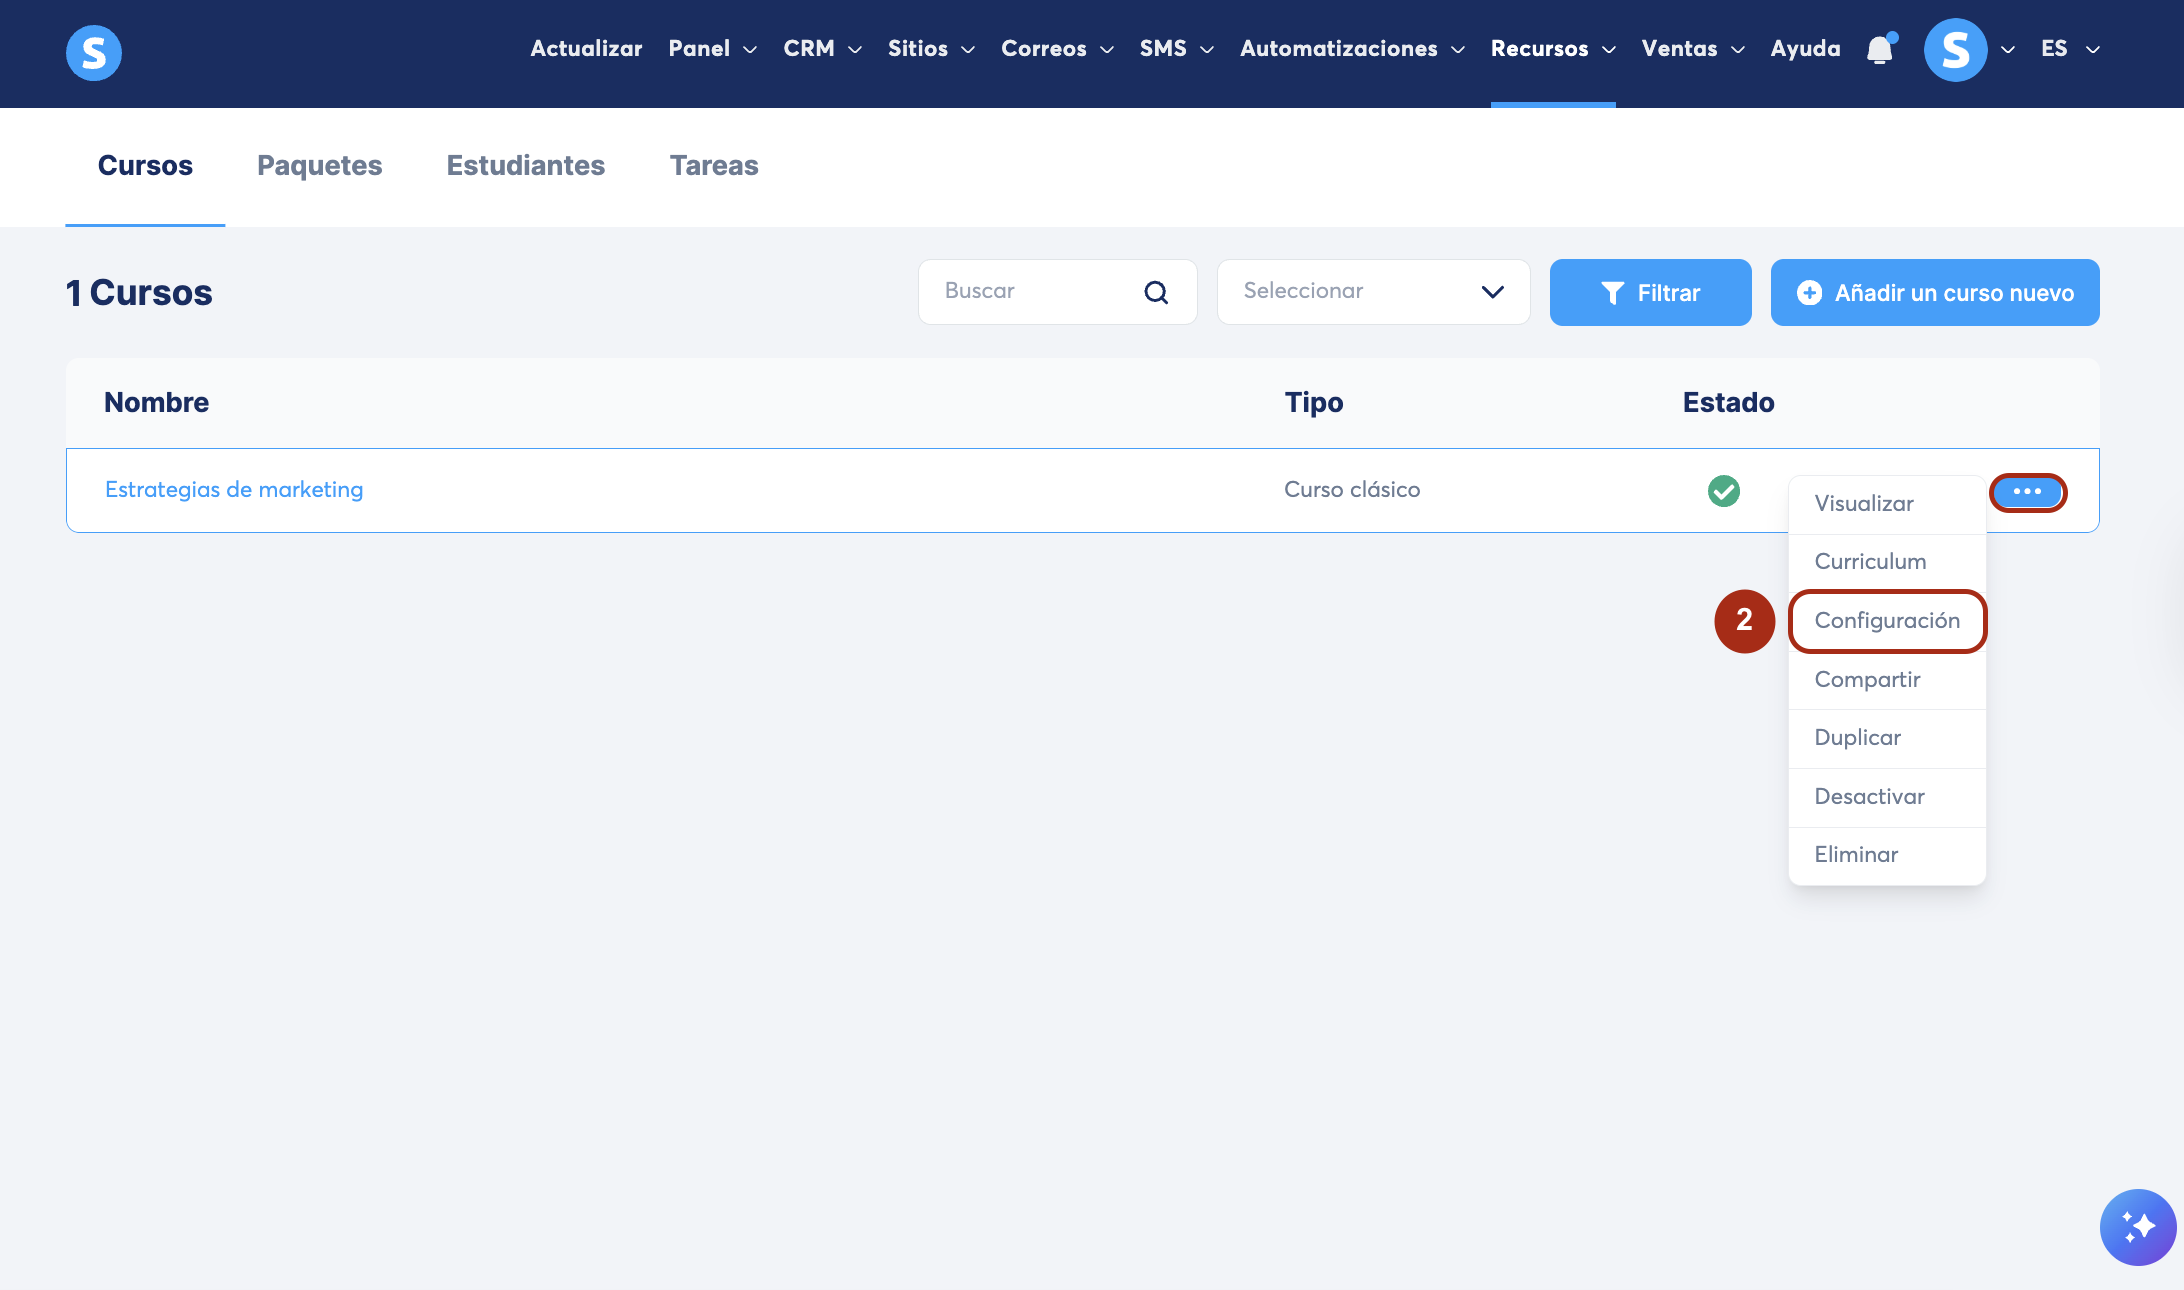Select Configuración from the context menu
This screenshot has width=2184, height=1290.
coord(1886,621)
